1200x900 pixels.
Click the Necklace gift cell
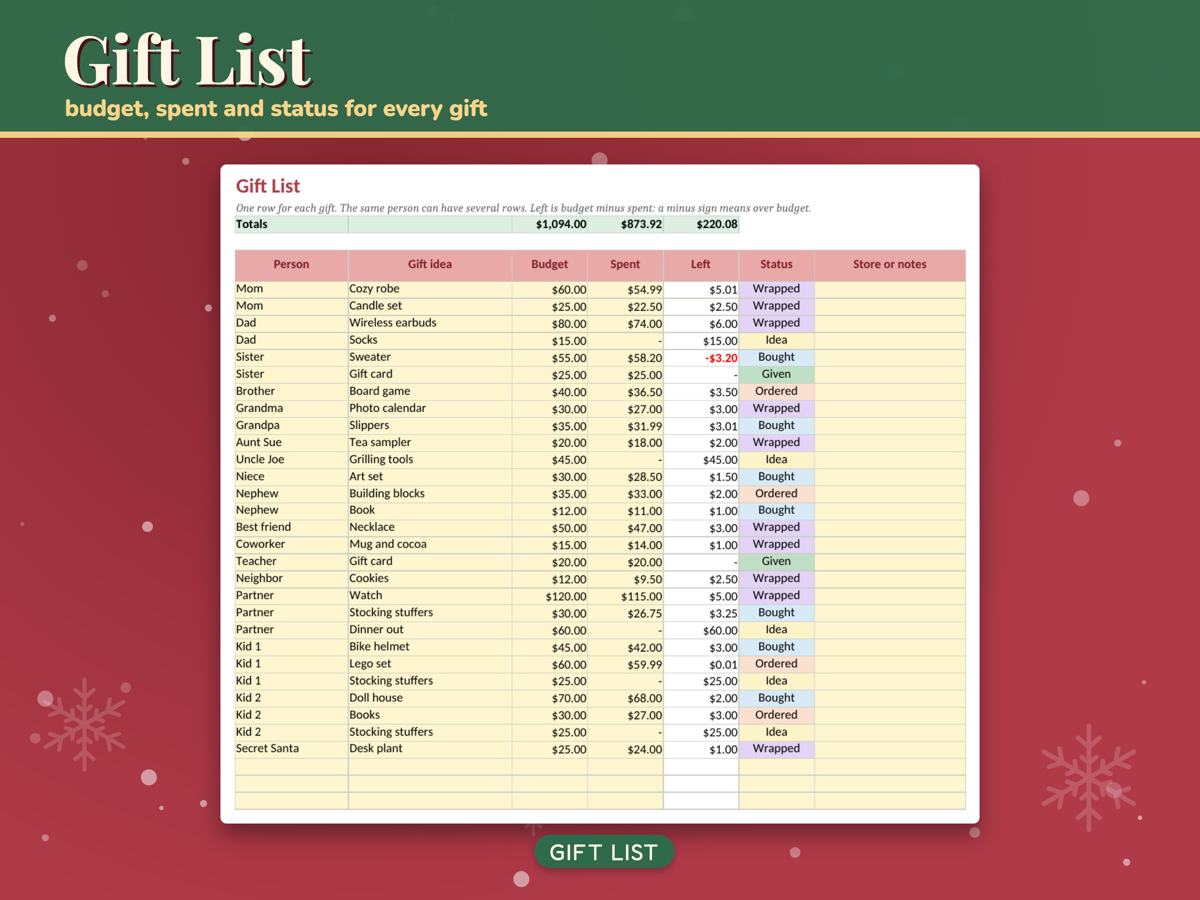pos(430,527)
